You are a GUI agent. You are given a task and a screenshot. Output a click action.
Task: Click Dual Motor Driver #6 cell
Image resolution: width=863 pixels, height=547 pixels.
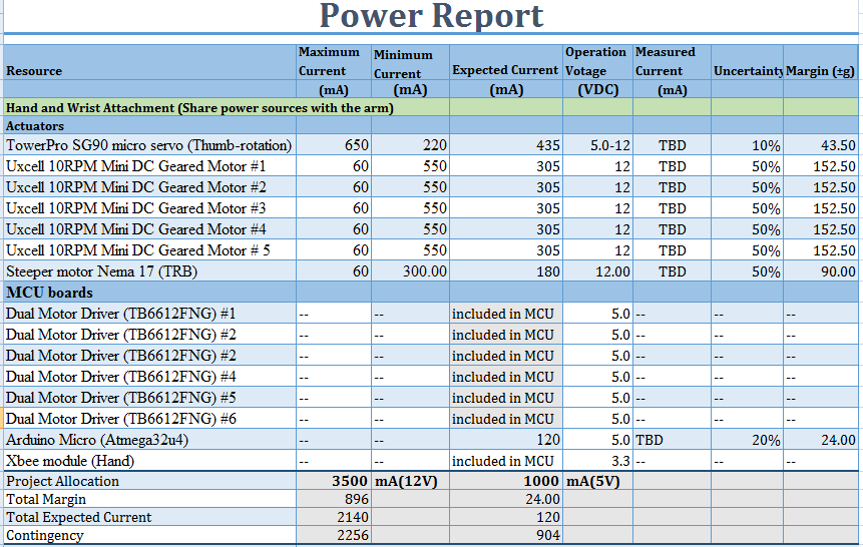coord(150,419)
